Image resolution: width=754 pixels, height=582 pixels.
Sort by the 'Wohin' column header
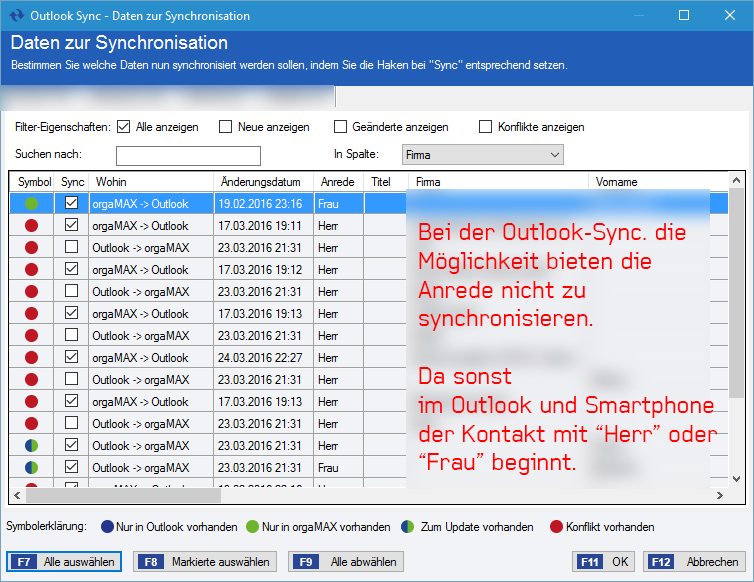[151, 182]
